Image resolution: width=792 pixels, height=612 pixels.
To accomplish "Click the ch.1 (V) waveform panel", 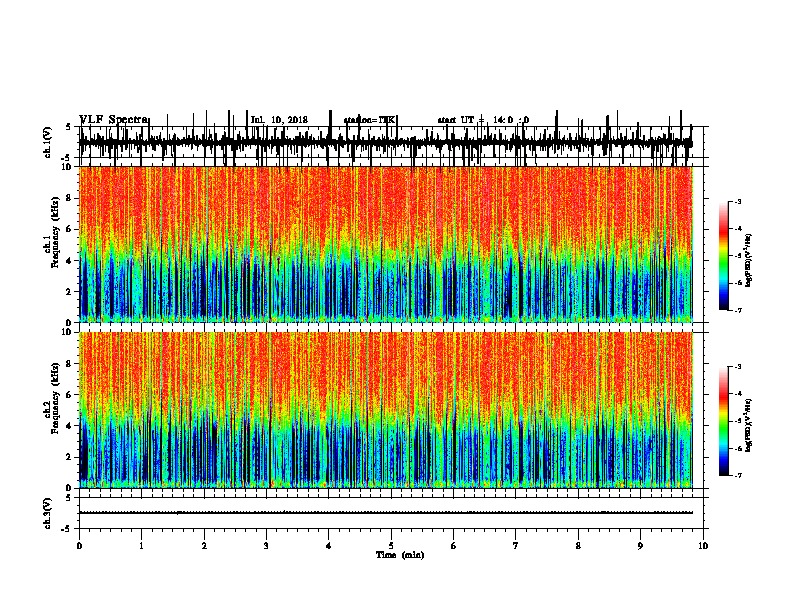I will pyautogui.click(x=391, y=142).
